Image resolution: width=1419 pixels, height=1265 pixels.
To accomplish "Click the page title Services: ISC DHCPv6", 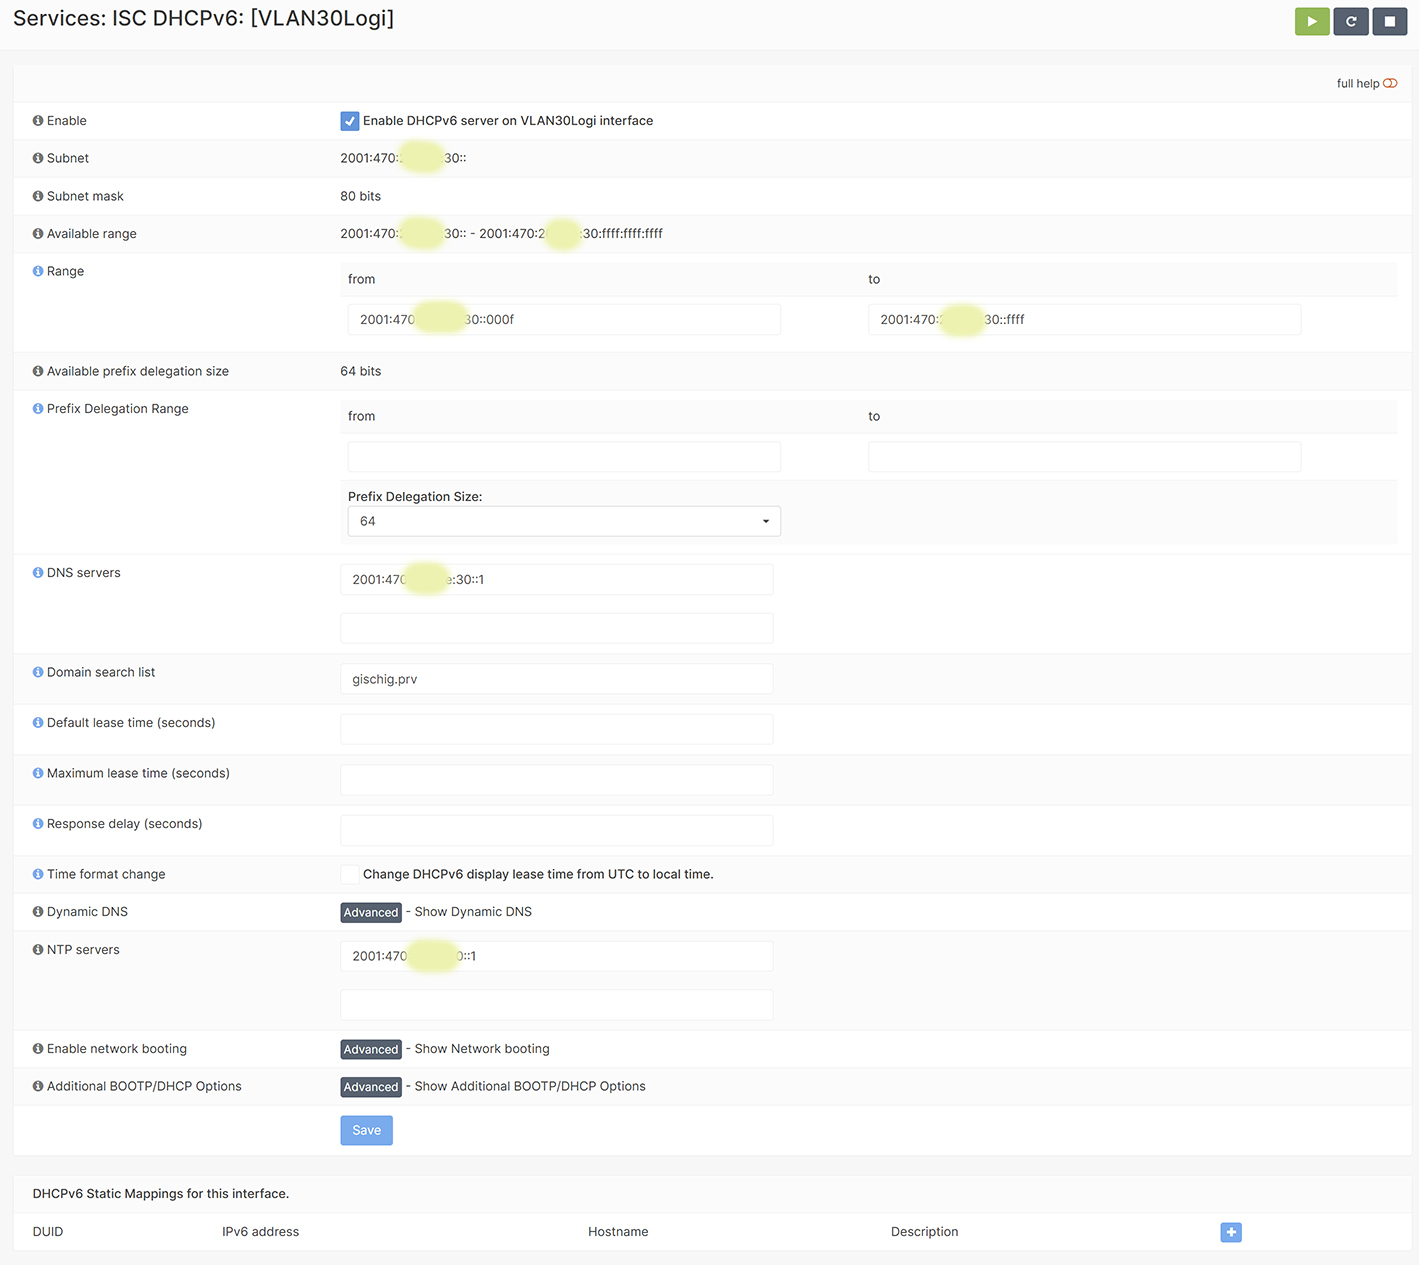I will click(x=203, y=18).
